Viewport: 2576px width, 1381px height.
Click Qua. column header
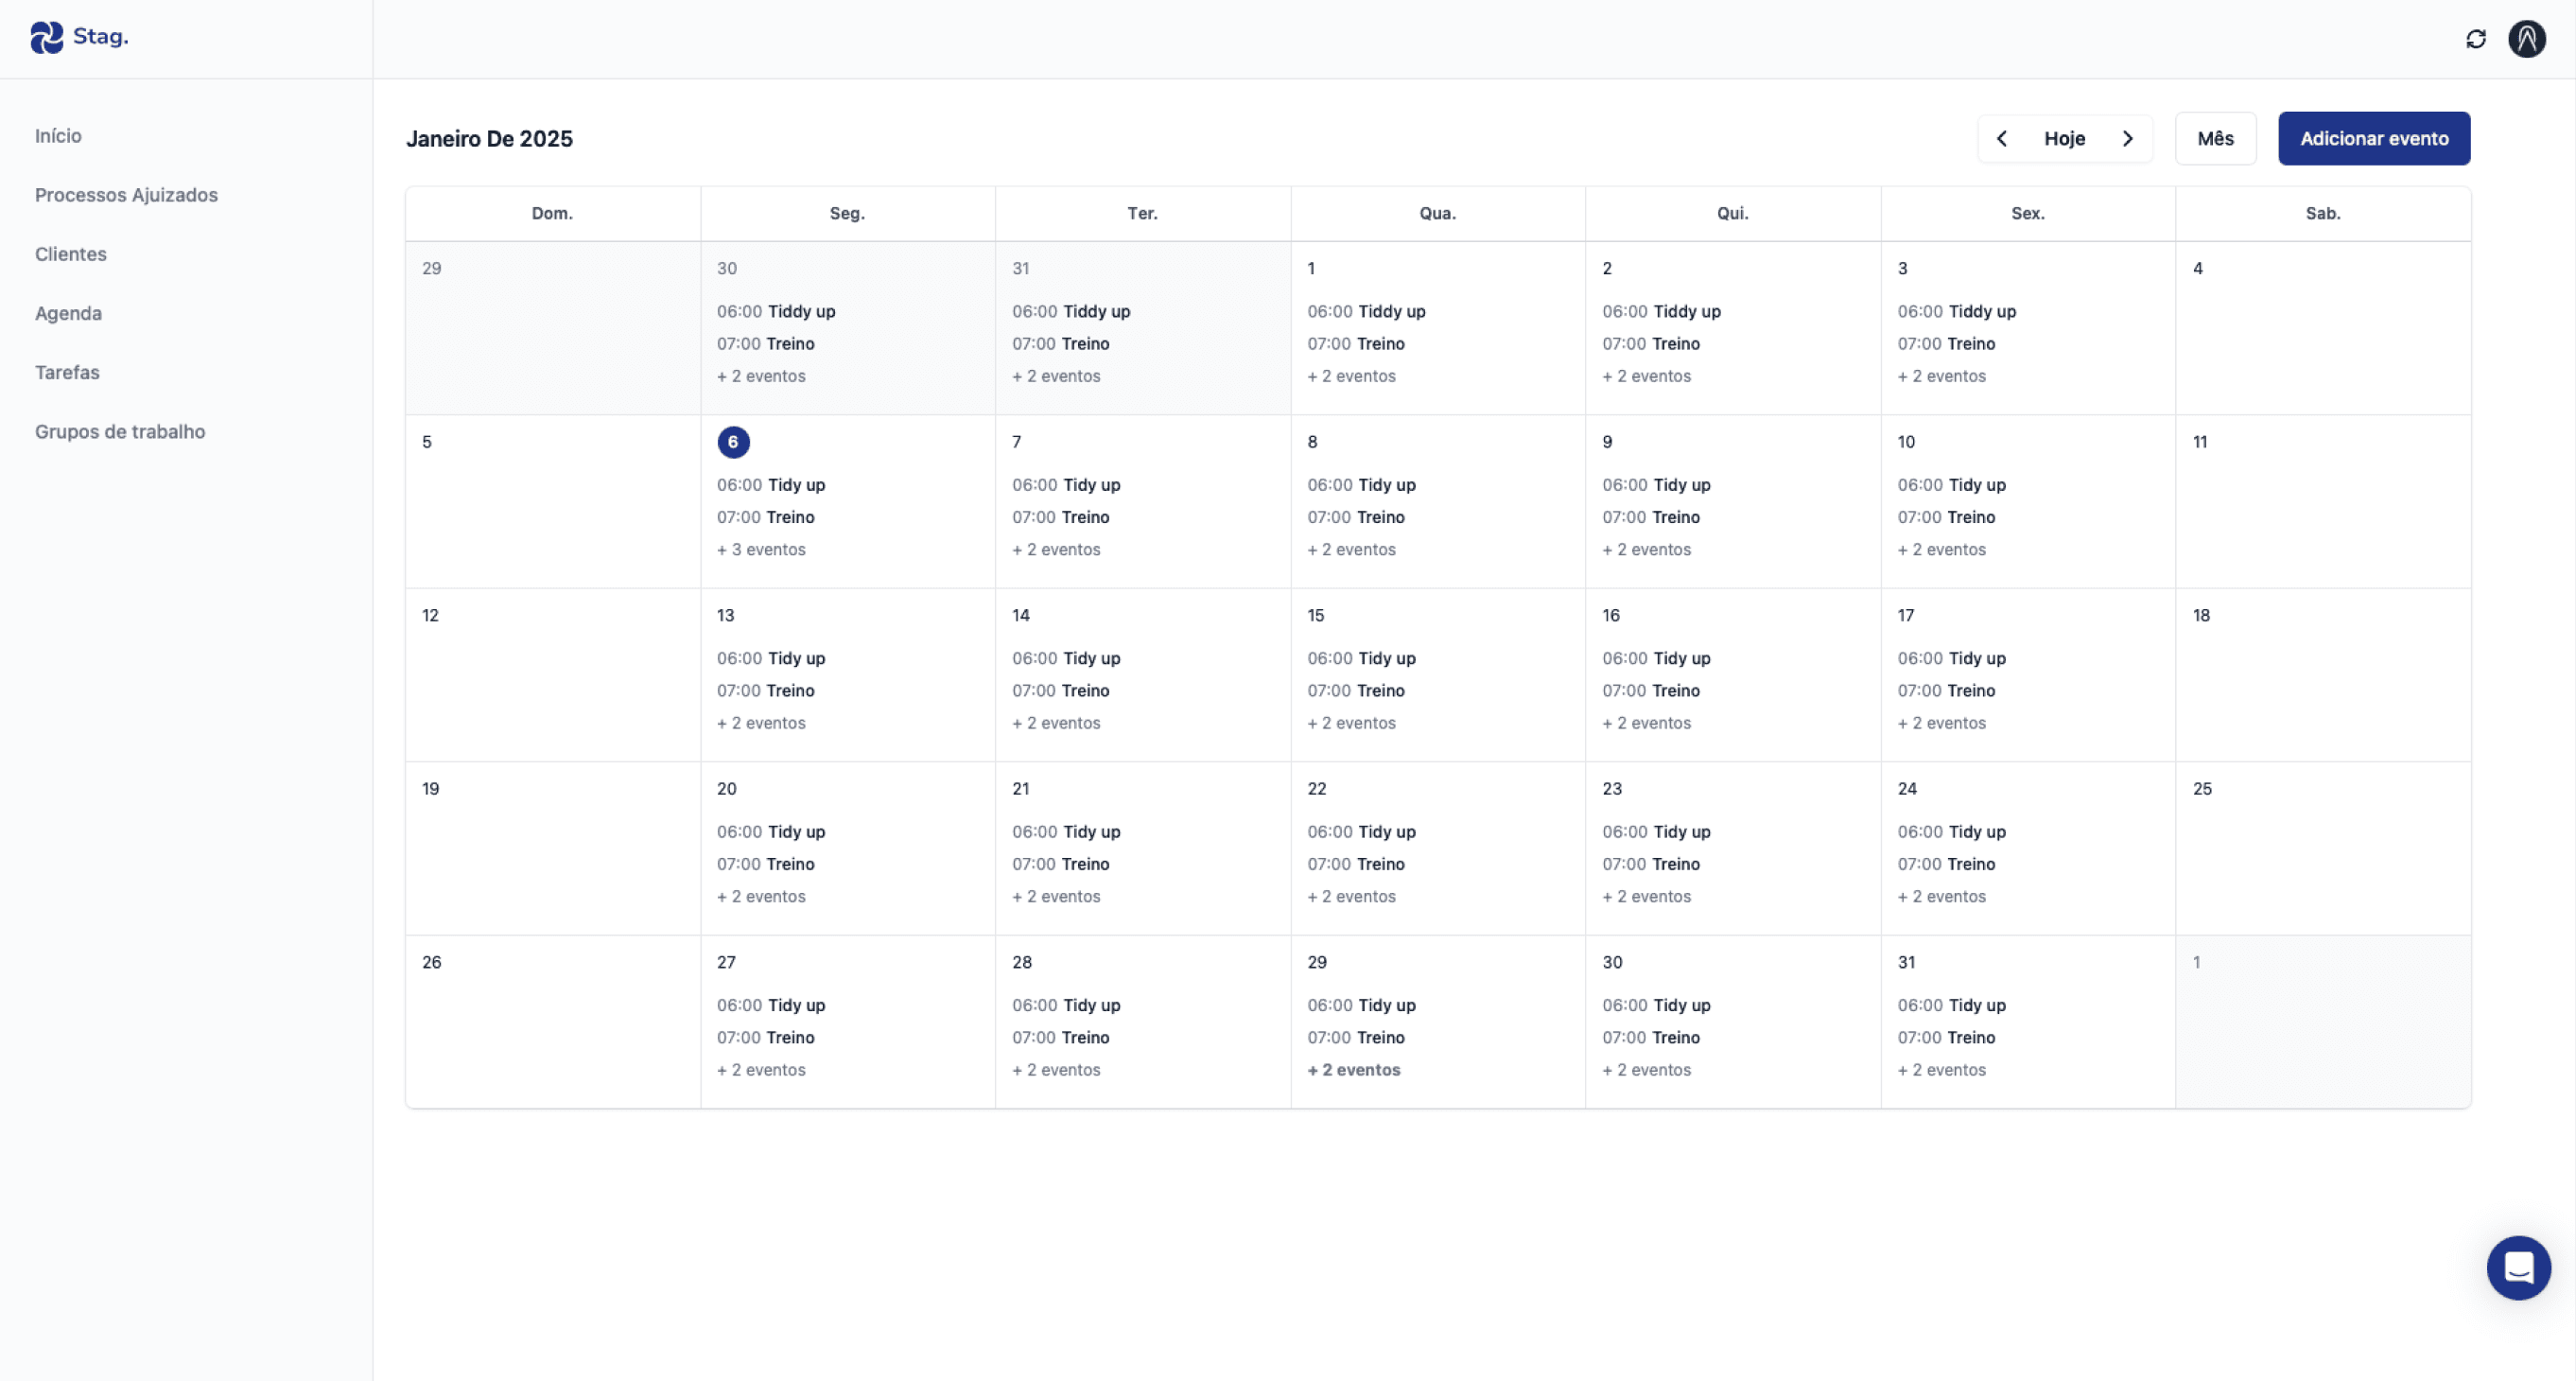[1437, 214]
